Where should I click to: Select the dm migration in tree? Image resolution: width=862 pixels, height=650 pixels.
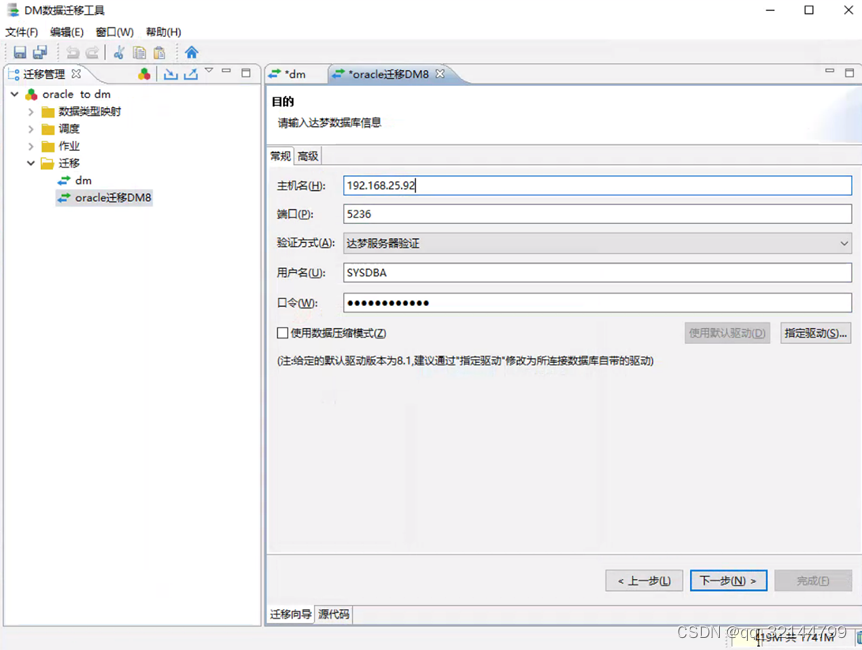[x=84, y=180]
